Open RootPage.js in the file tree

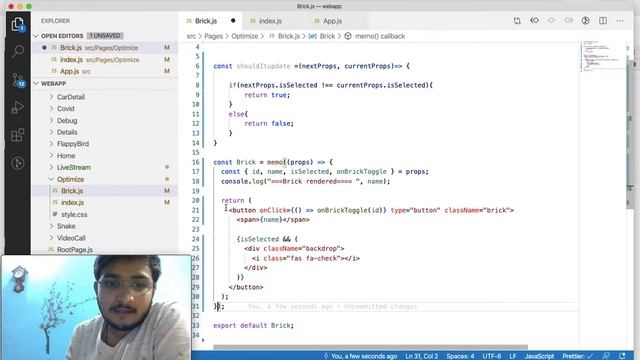(x=104, y=249)
